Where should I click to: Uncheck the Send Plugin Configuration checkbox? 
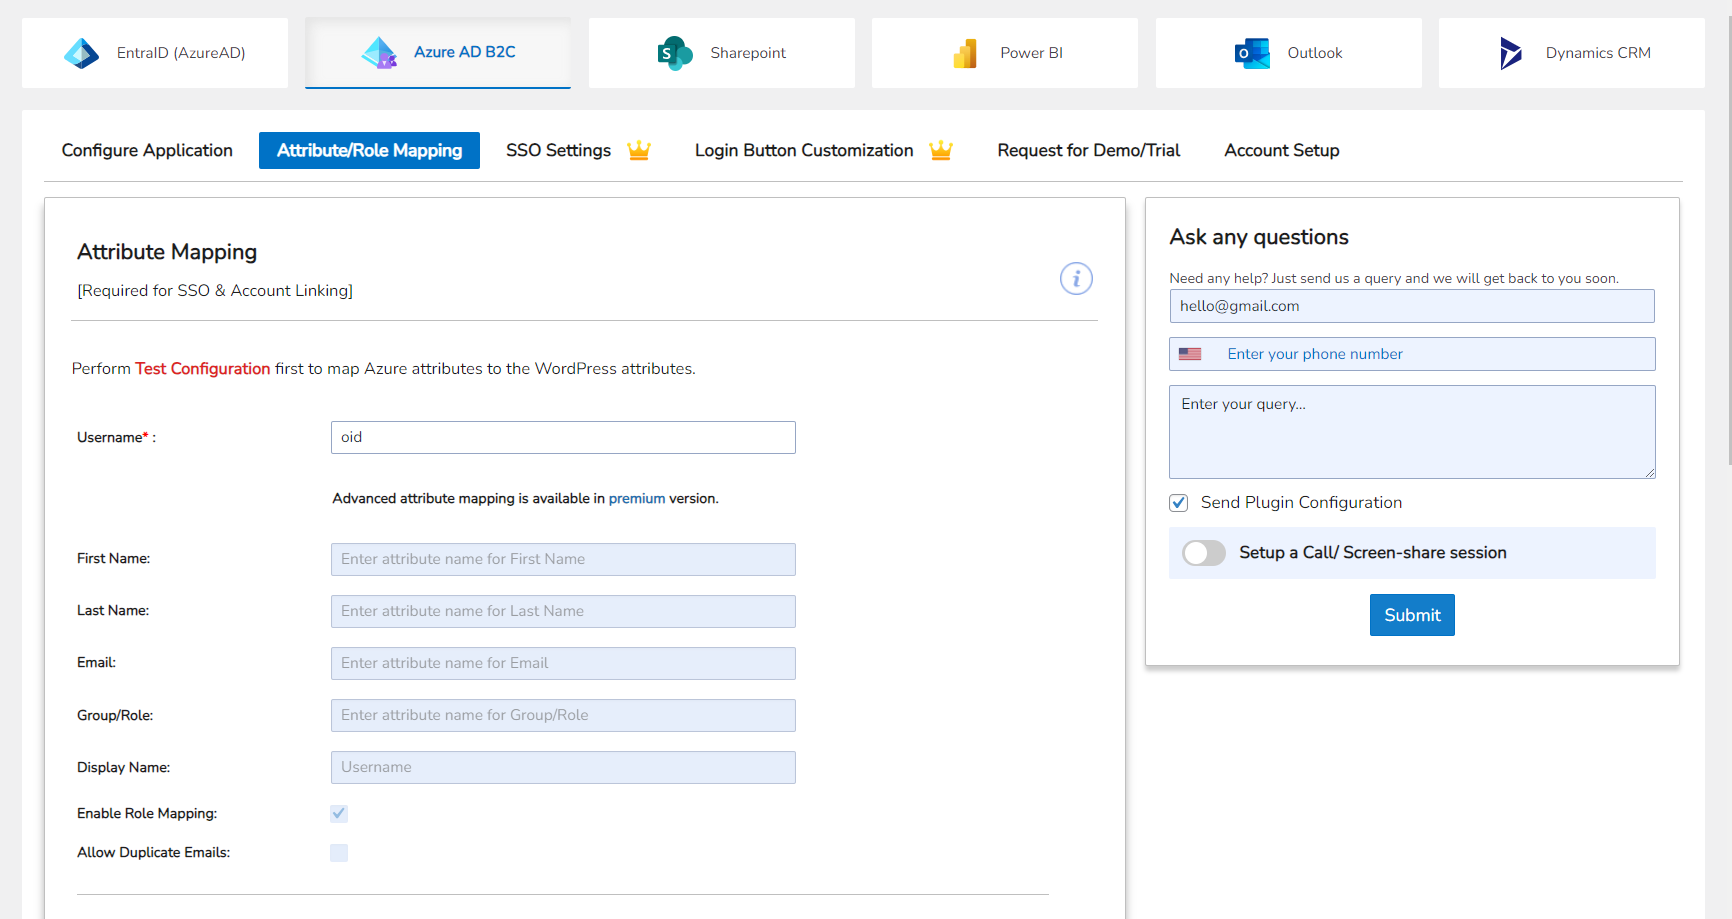(1178, 502)
